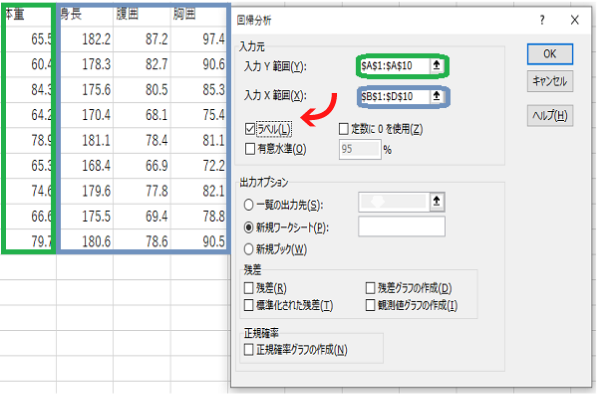Select the 身長 header cell
Screen dimensions: 600x400
(x=85, y=13)
